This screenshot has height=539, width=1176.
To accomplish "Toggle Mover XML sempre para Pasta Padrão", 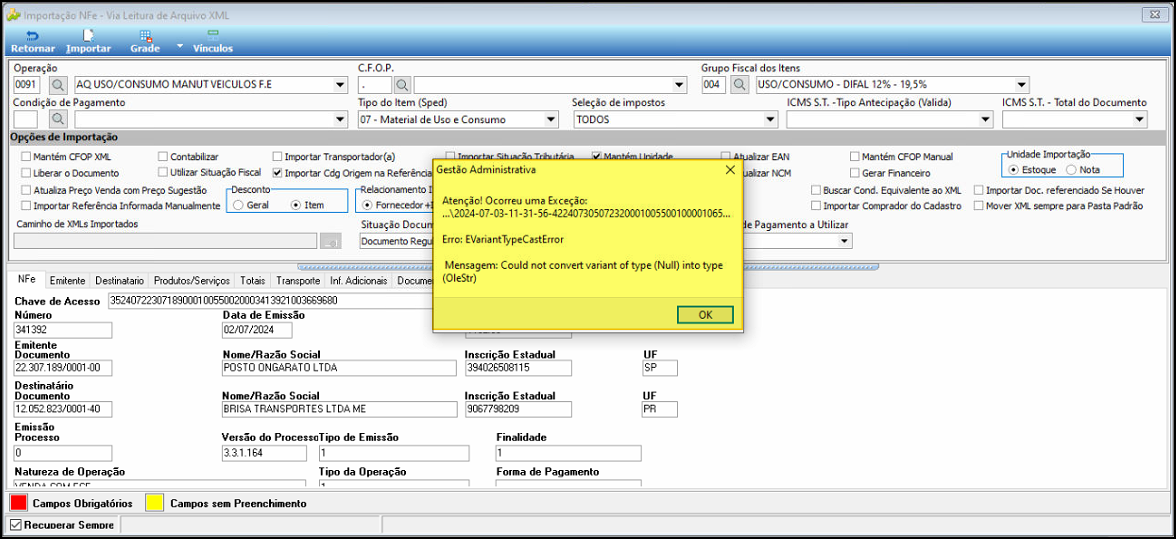I will point(979,205).
